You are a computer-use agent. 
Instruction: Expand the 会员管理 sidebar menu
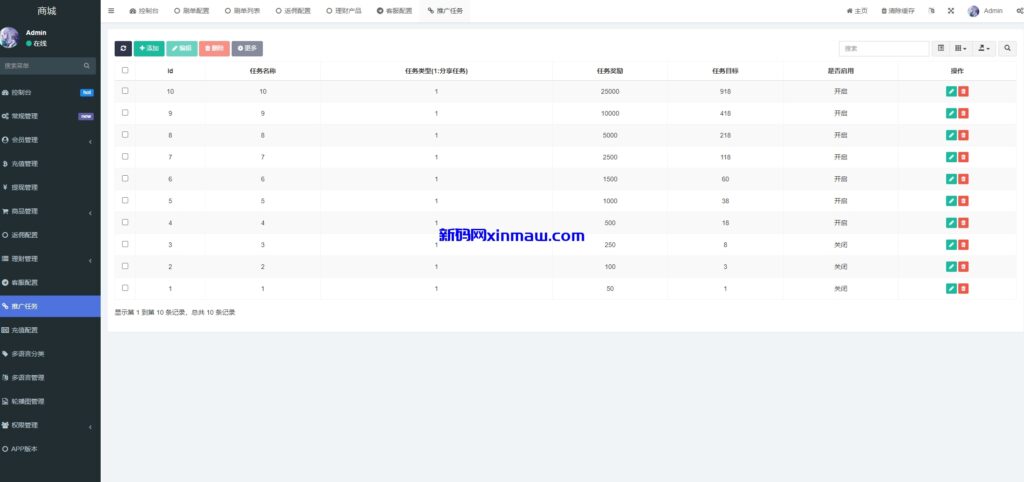[x=50, y=140]
